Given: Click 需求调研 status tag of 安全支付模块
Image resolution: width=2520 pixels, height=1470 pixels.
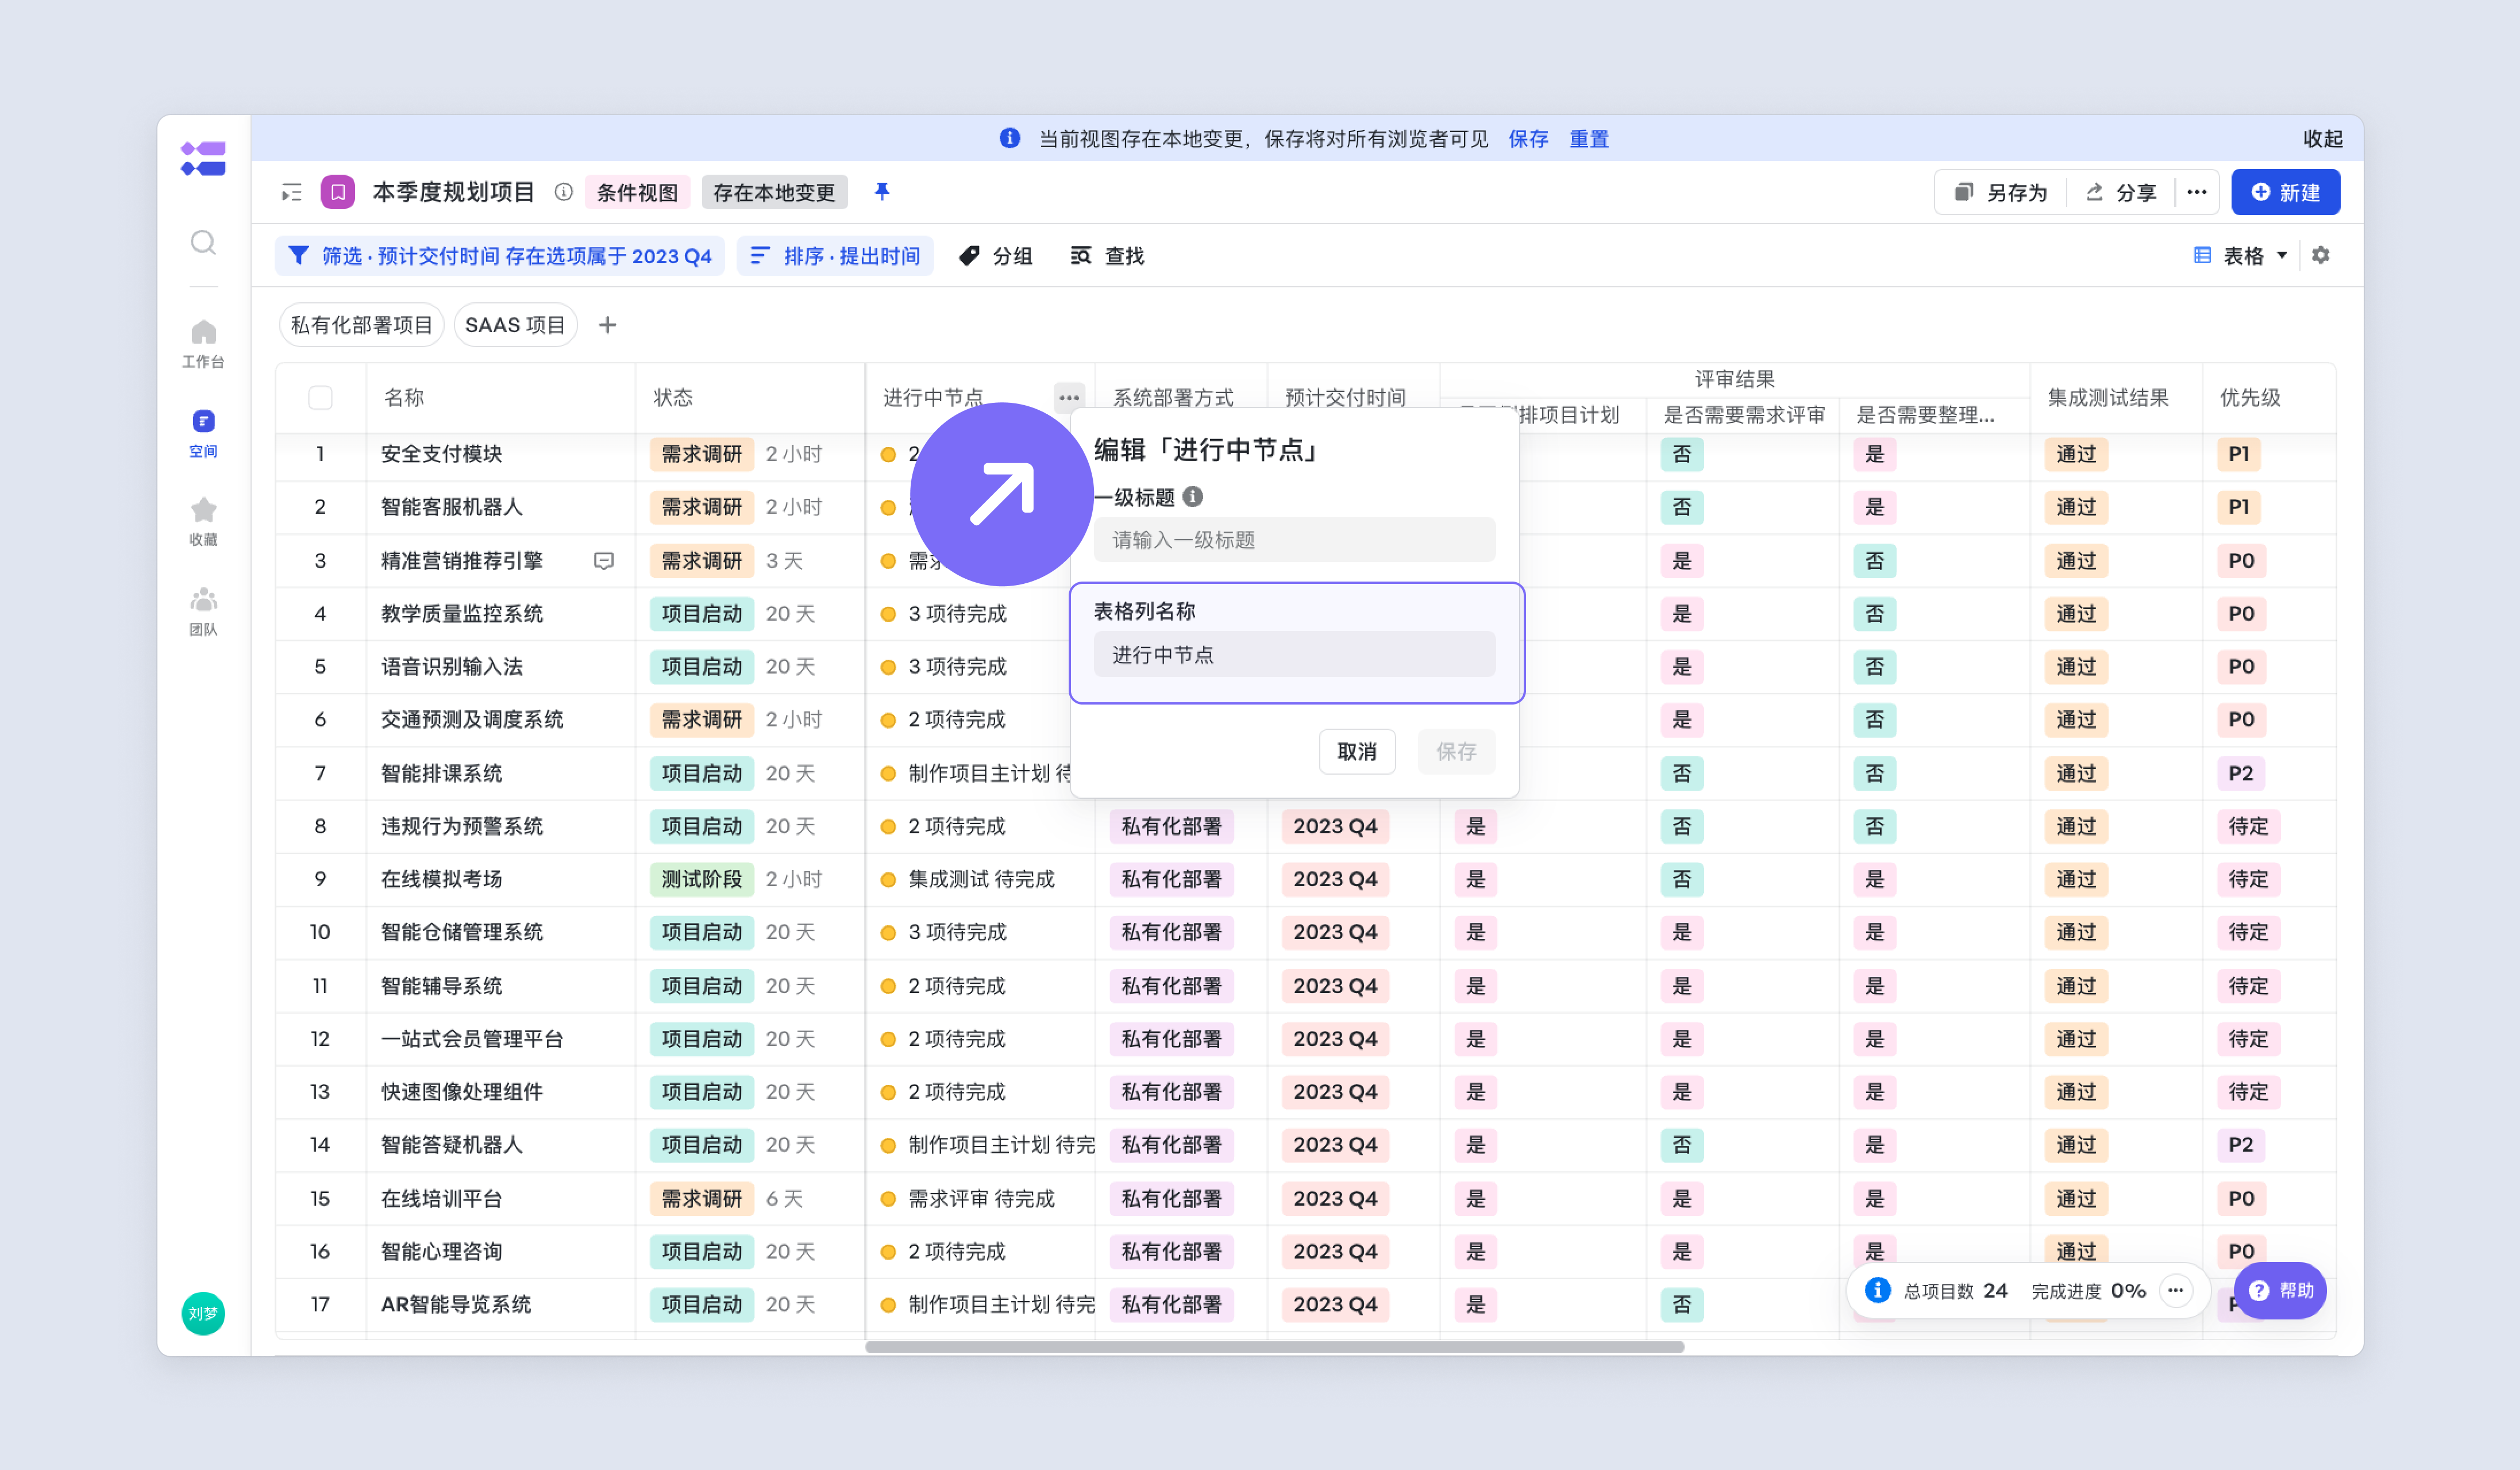Looking at the screenshot, I should (702, 453).
